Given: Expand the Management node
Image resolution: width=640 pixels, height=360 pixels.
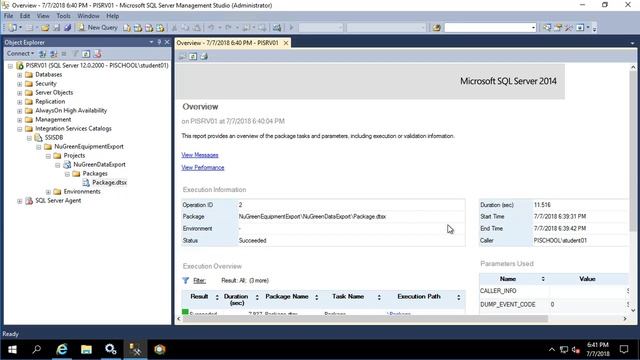Looking at the screenshot, I should [x=20, y=120].
